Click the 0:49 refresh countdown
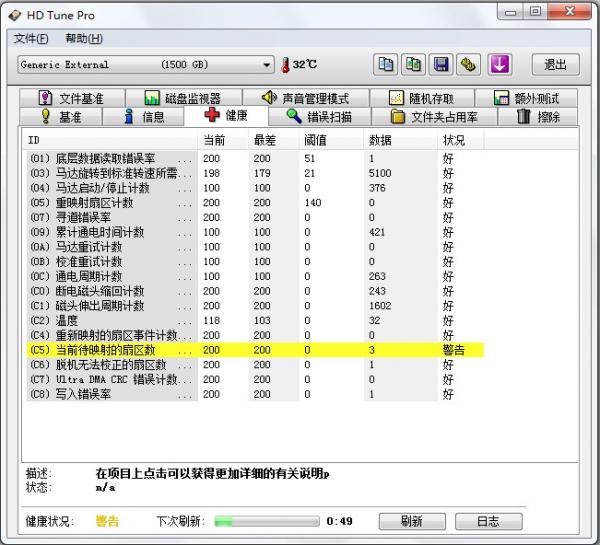The height and width of the screenshot is (545, 600). [339, 521]
